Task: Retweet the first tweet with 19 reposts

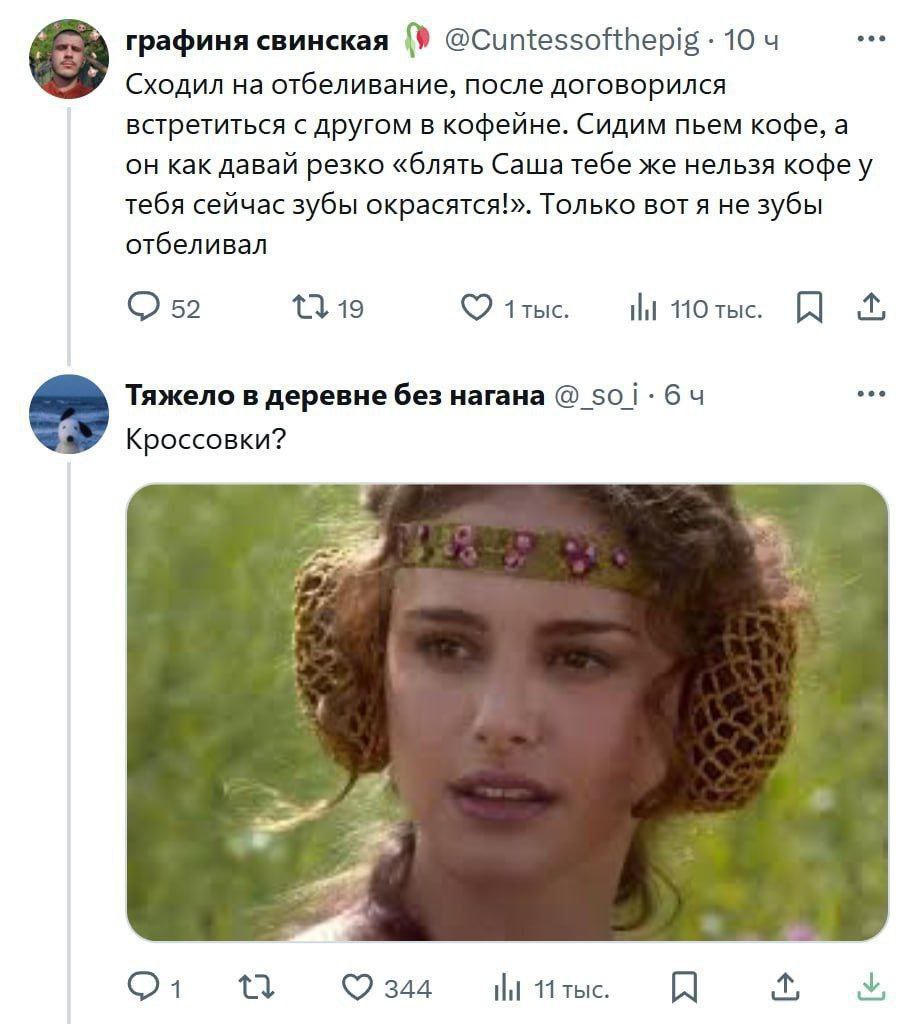Action: pyautogui.click(x=328, y=308)
